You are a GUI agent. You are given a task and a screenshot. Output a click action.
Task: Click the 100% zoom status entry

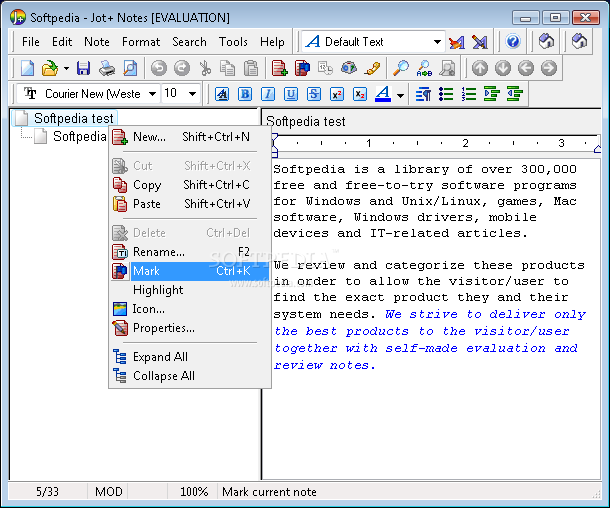194,492
